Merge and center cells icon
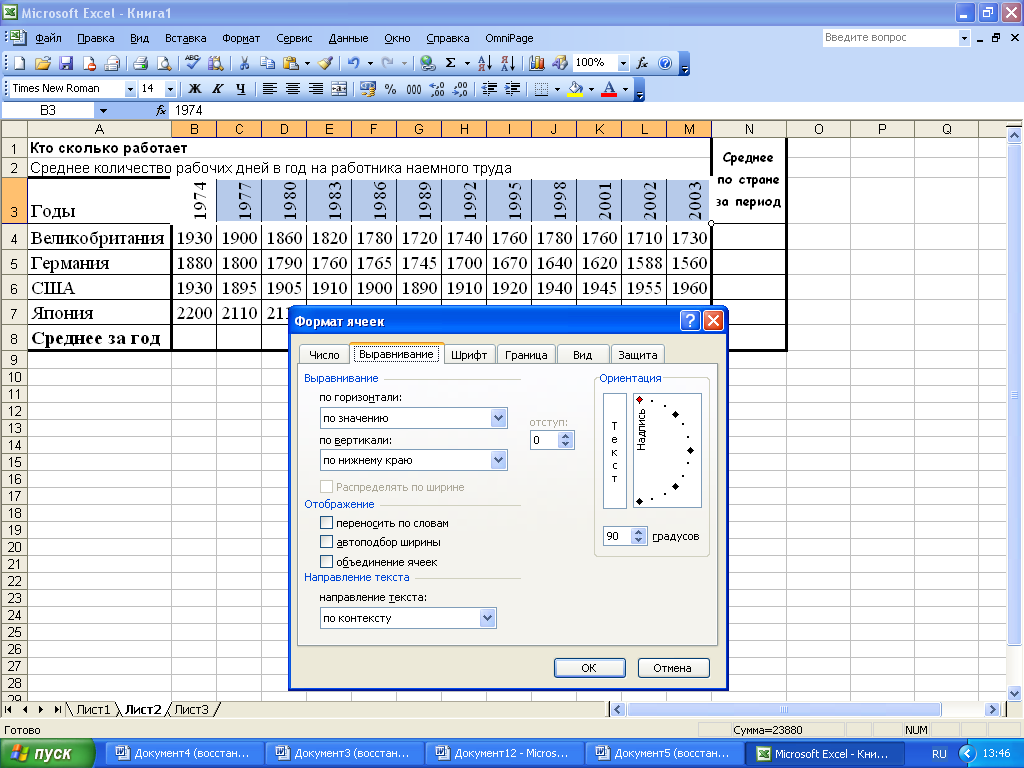This screenshot has height=768, width=1024. click(x=339, y=89)
